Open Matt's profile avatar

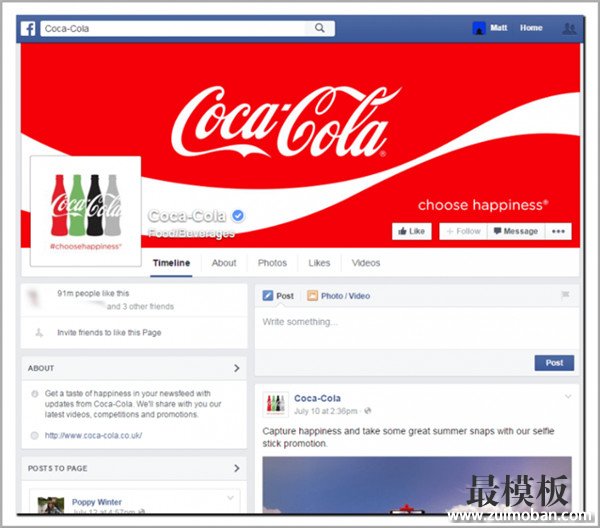pos(479,28)
